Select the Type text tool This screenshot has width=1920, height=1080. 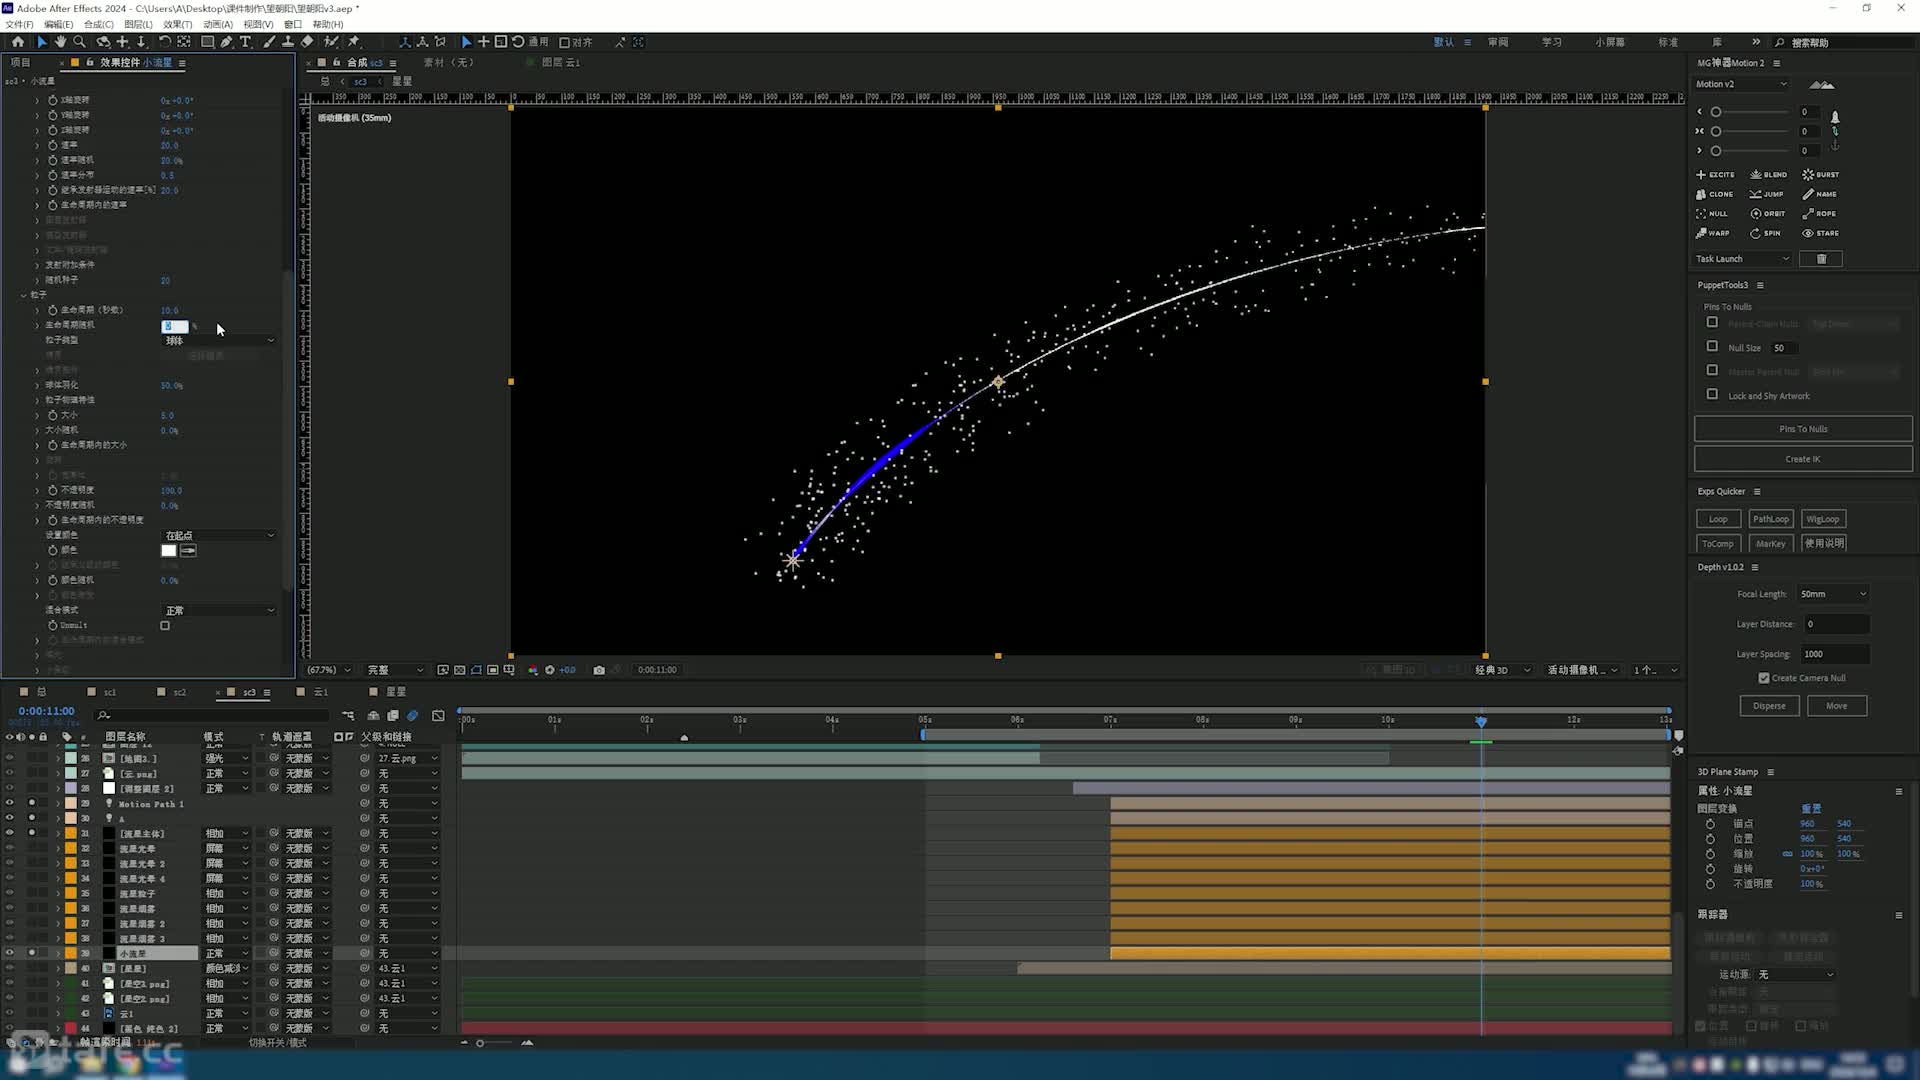coord(245,42)
